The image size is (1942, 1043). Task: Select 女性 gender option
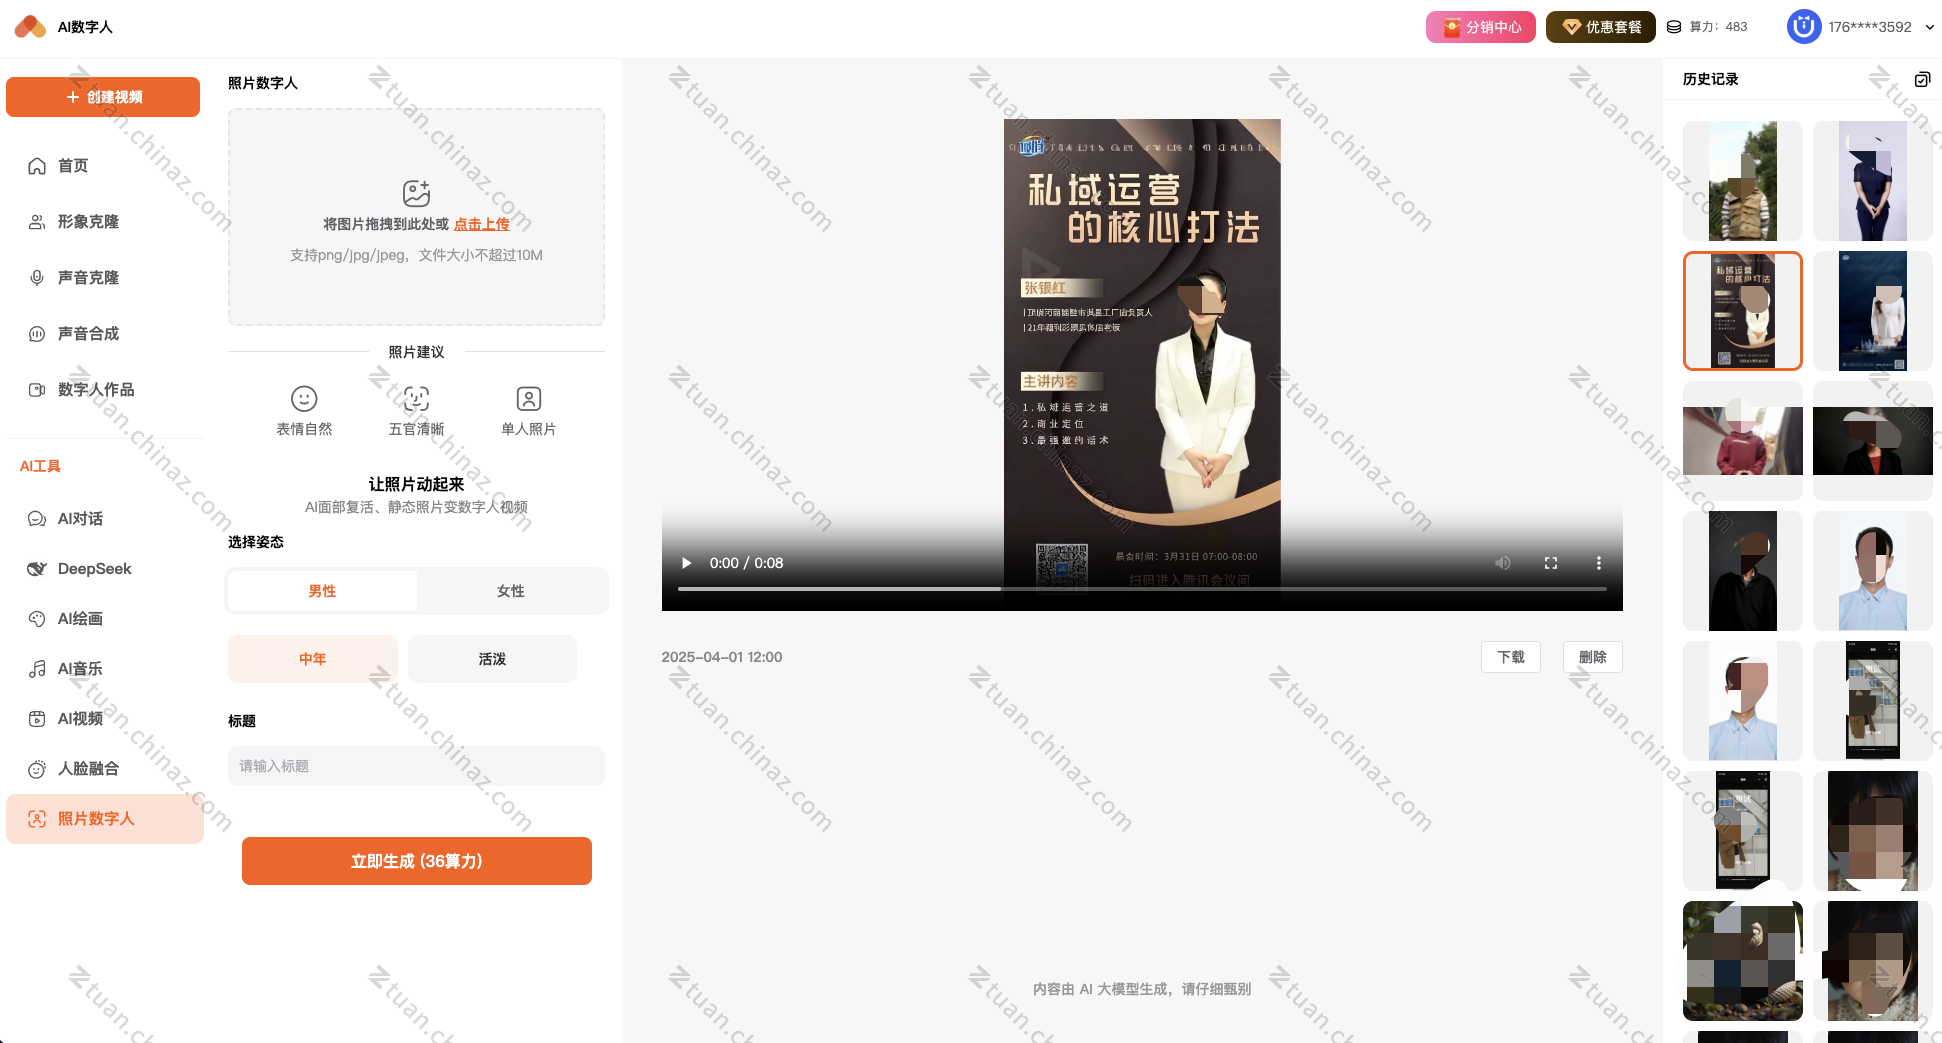(x=511, y=591)
